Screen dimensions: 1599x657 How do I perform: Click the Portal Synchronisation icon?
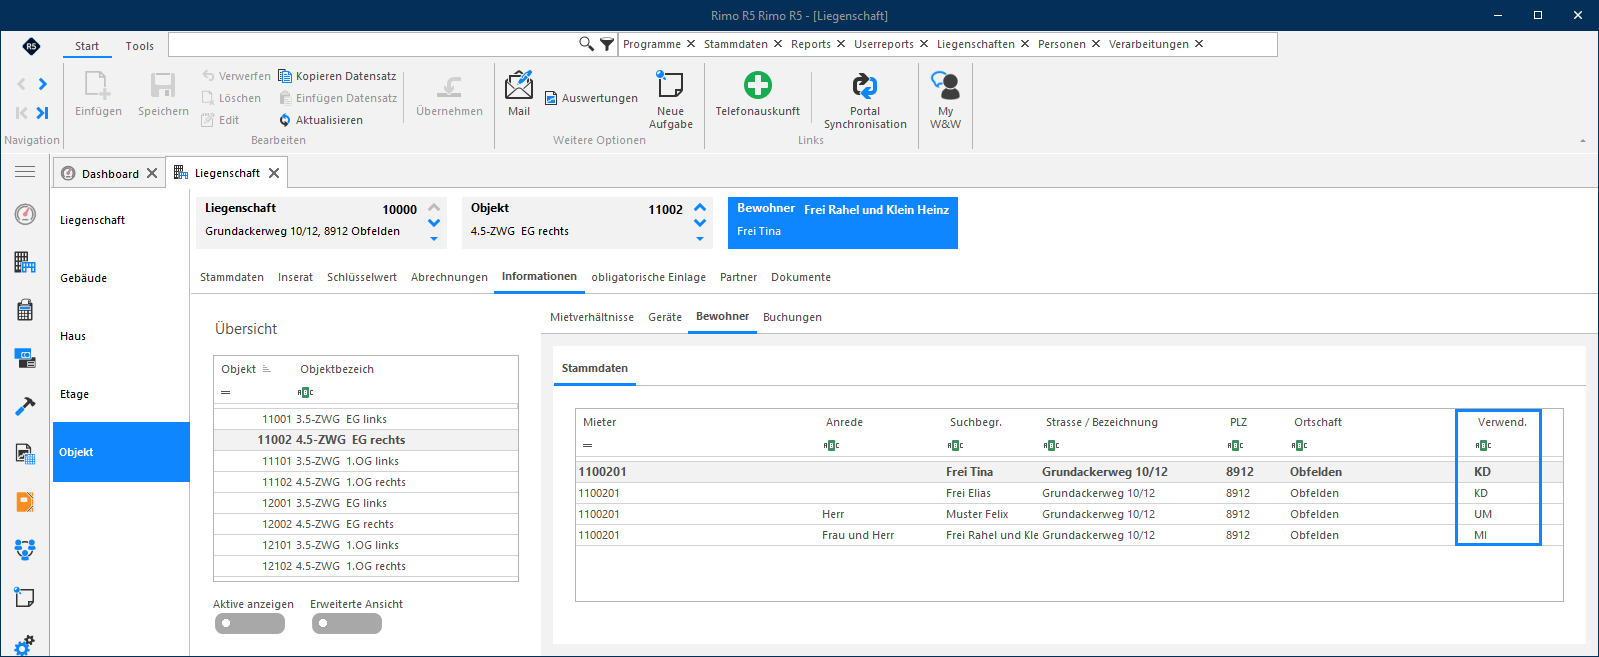[865, 85]
